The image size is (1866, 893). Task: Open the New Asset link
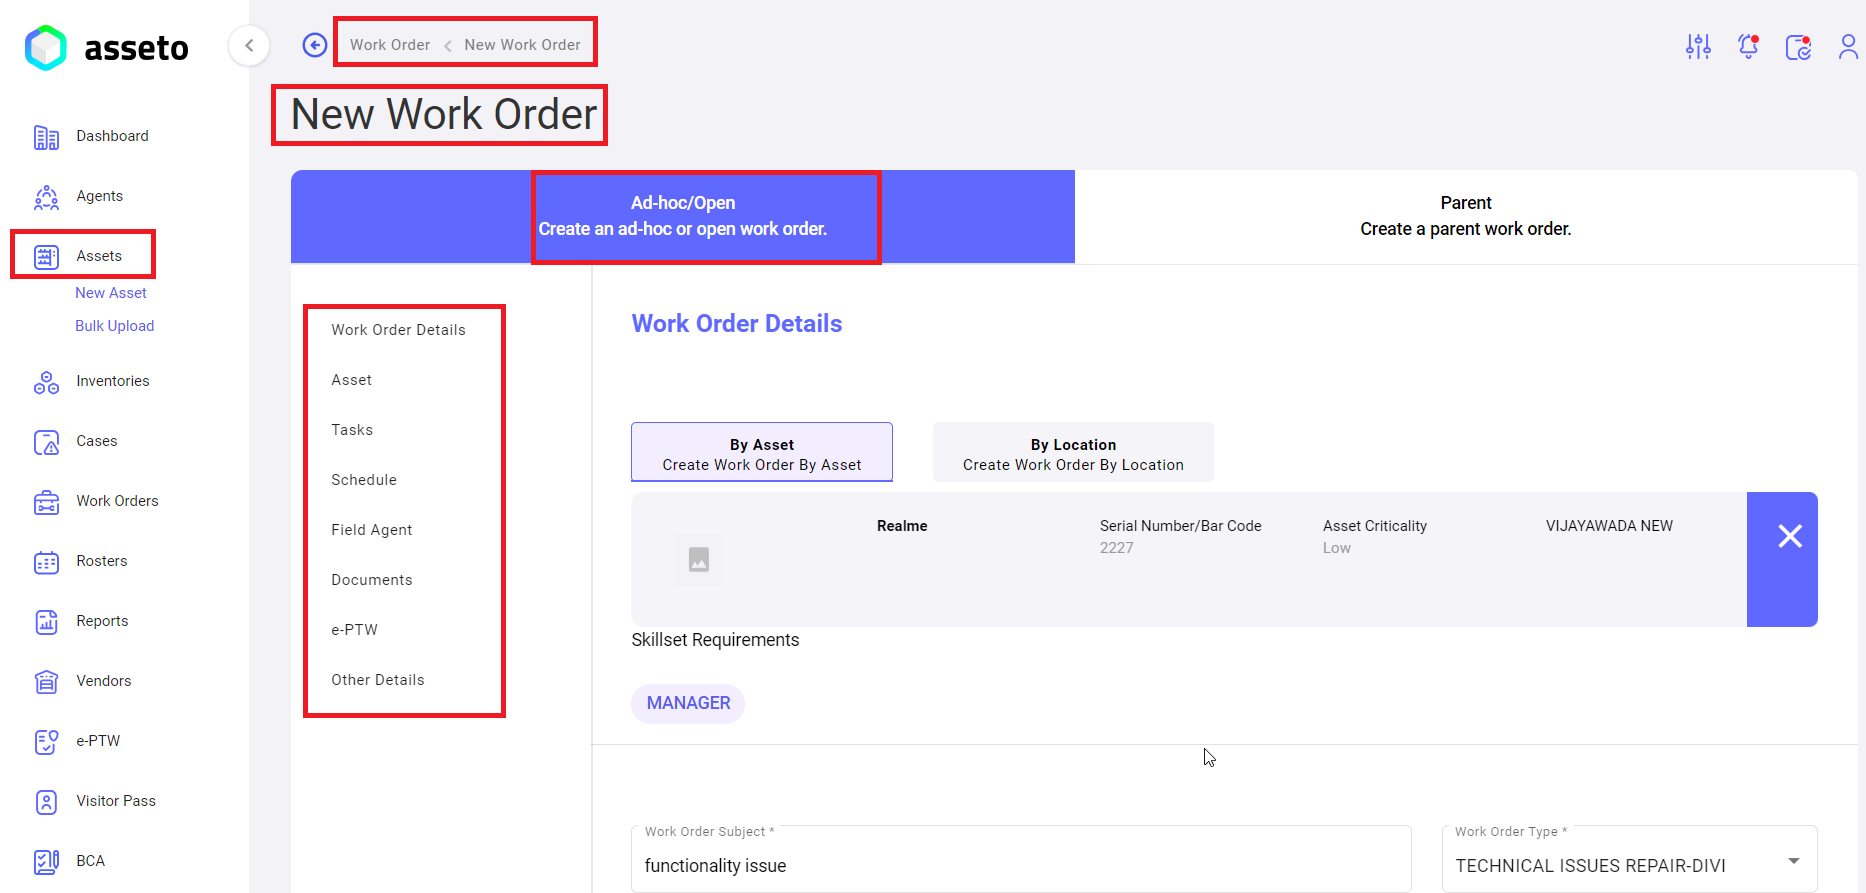pyautogui.click(x=111, y=293)
